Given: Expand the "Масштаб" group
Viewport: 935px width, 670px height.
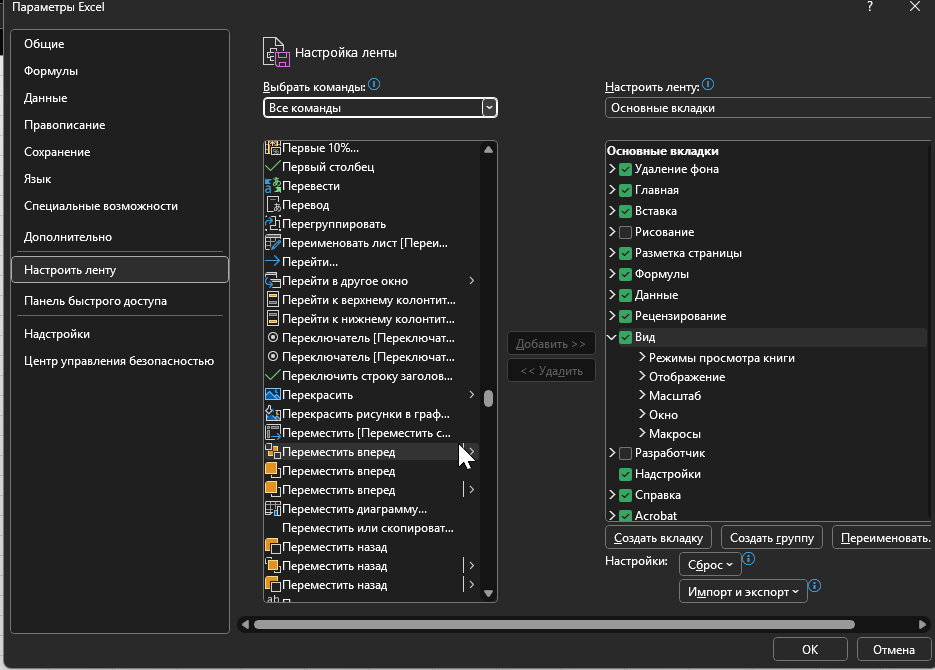Looking at the screenshot, I should [x=642, y=395].
